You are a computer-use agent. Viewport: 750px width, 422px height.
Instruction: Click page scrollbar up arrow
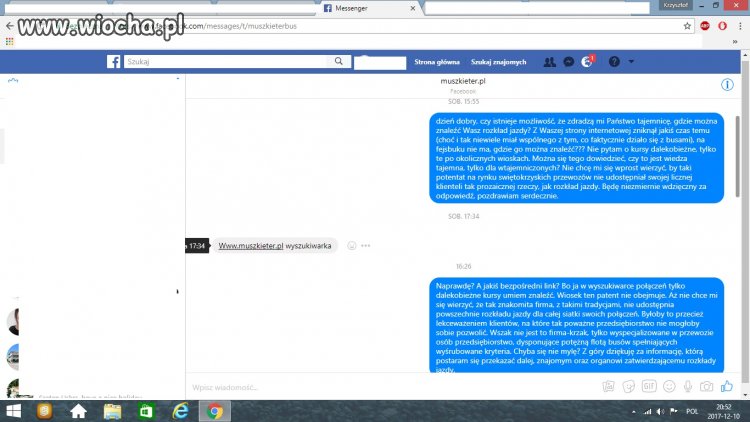745,55
